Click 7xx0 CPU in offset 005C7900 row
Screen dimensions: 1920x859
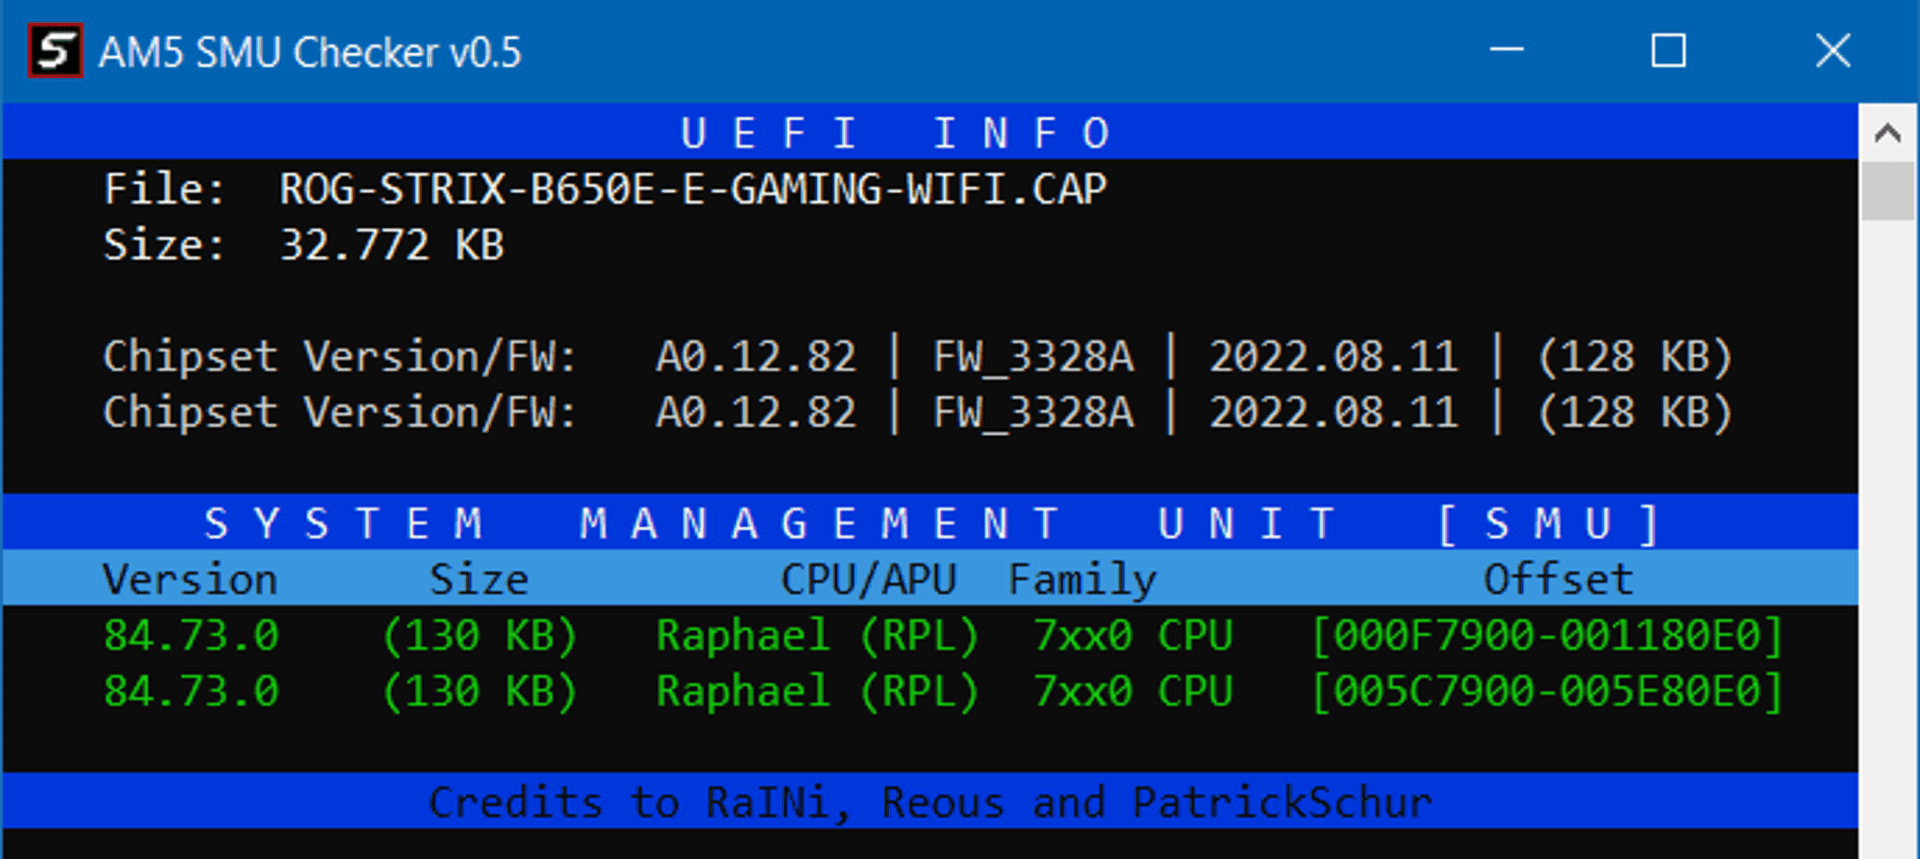[1133, 692]
